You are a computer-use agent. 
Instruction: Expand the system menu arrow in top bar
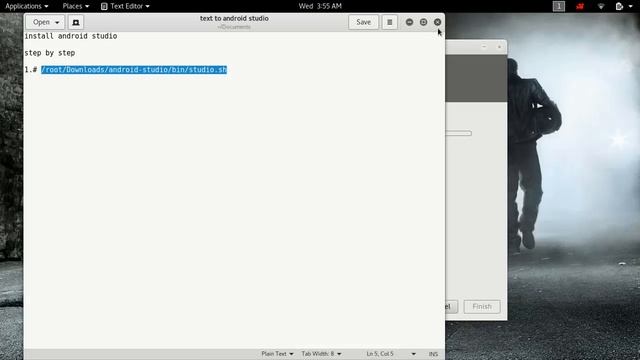pos(631,6)
